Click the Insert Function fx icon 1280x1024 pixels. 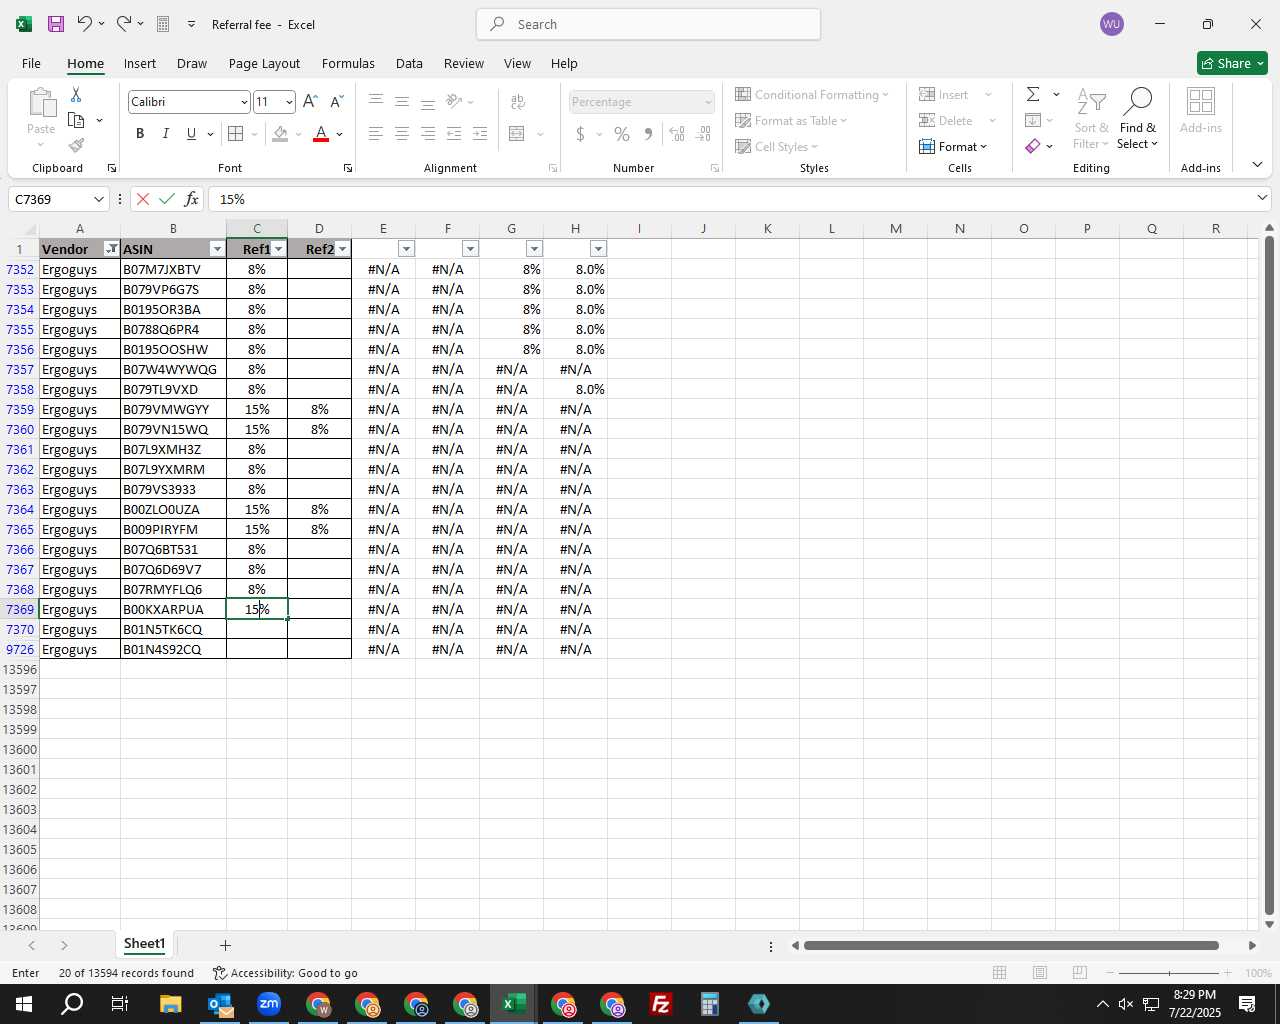(x=191, y=199)
